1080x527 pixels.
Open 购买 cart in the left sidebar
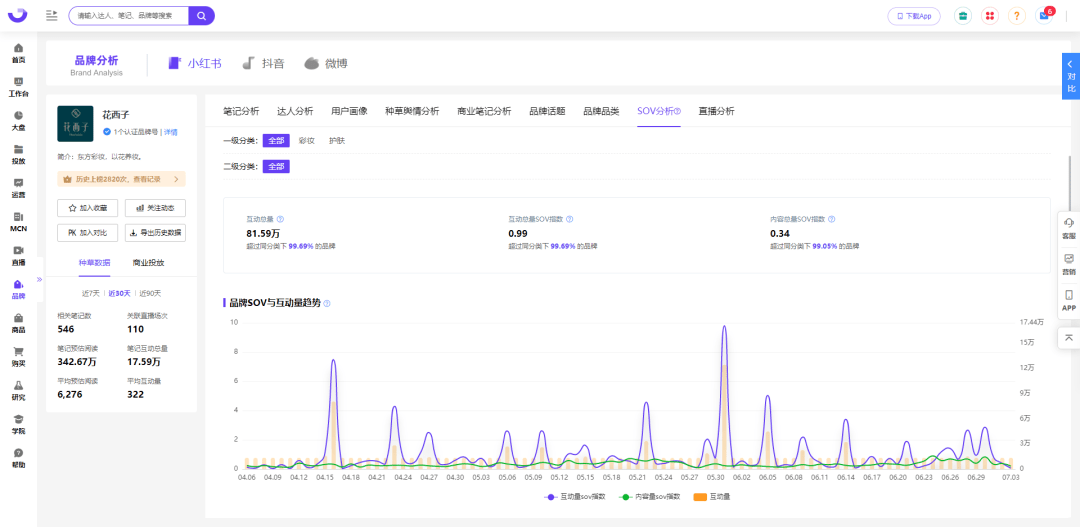click(x=19, y=357)
